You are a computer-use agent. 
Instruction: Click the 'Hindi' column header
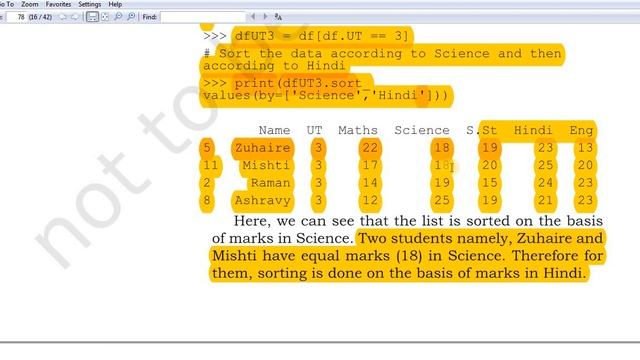(x=533, y=130)
